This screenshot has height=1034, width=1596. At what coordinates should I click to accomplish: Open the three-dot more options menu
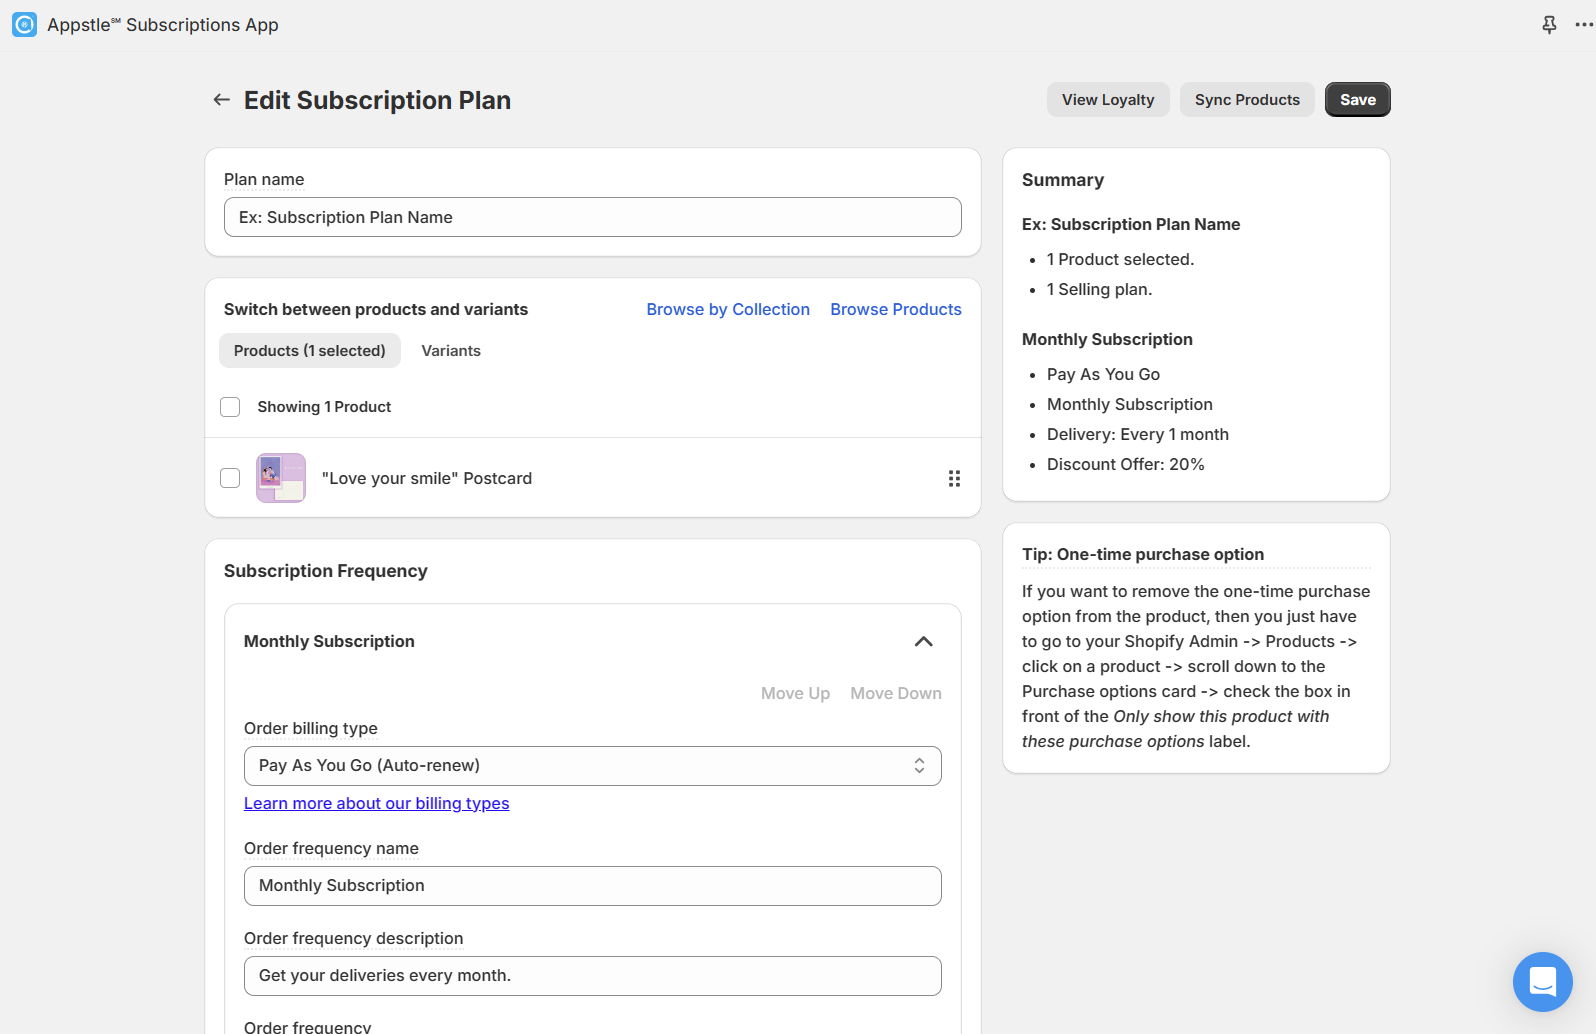[1584, 25]
